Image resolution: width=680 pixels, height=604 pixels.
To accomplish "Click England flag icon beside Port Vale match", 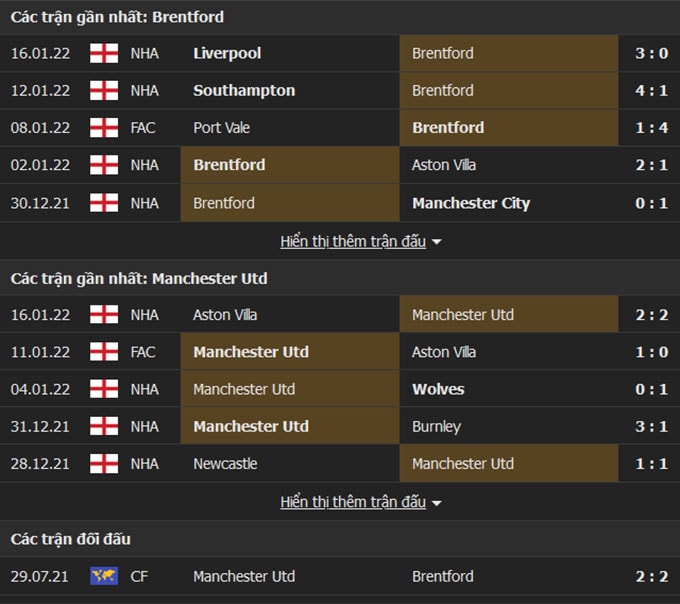I will coord(104,128).
